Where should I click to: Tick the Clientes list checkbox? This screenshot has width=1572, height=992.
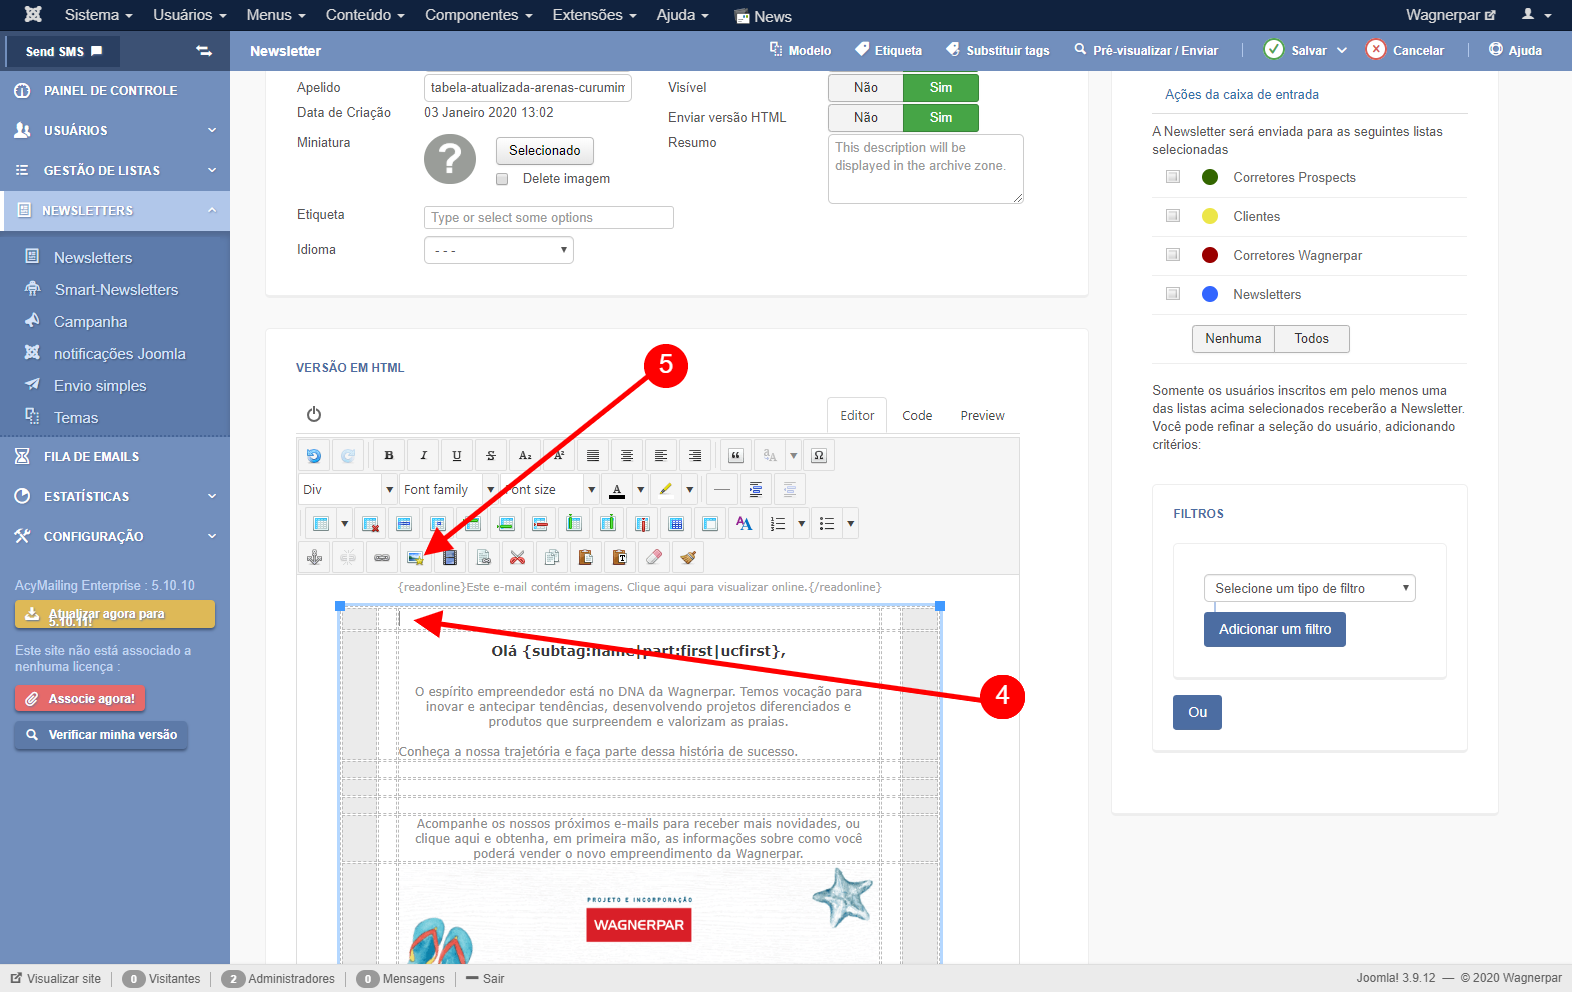point(1173,216)
